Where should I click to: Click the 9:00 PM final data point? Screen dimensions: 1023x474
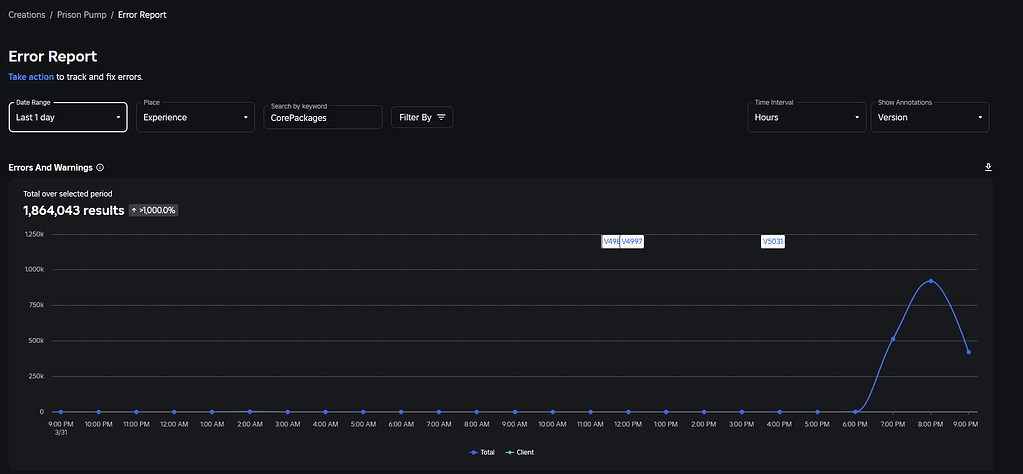coord(968,352)
